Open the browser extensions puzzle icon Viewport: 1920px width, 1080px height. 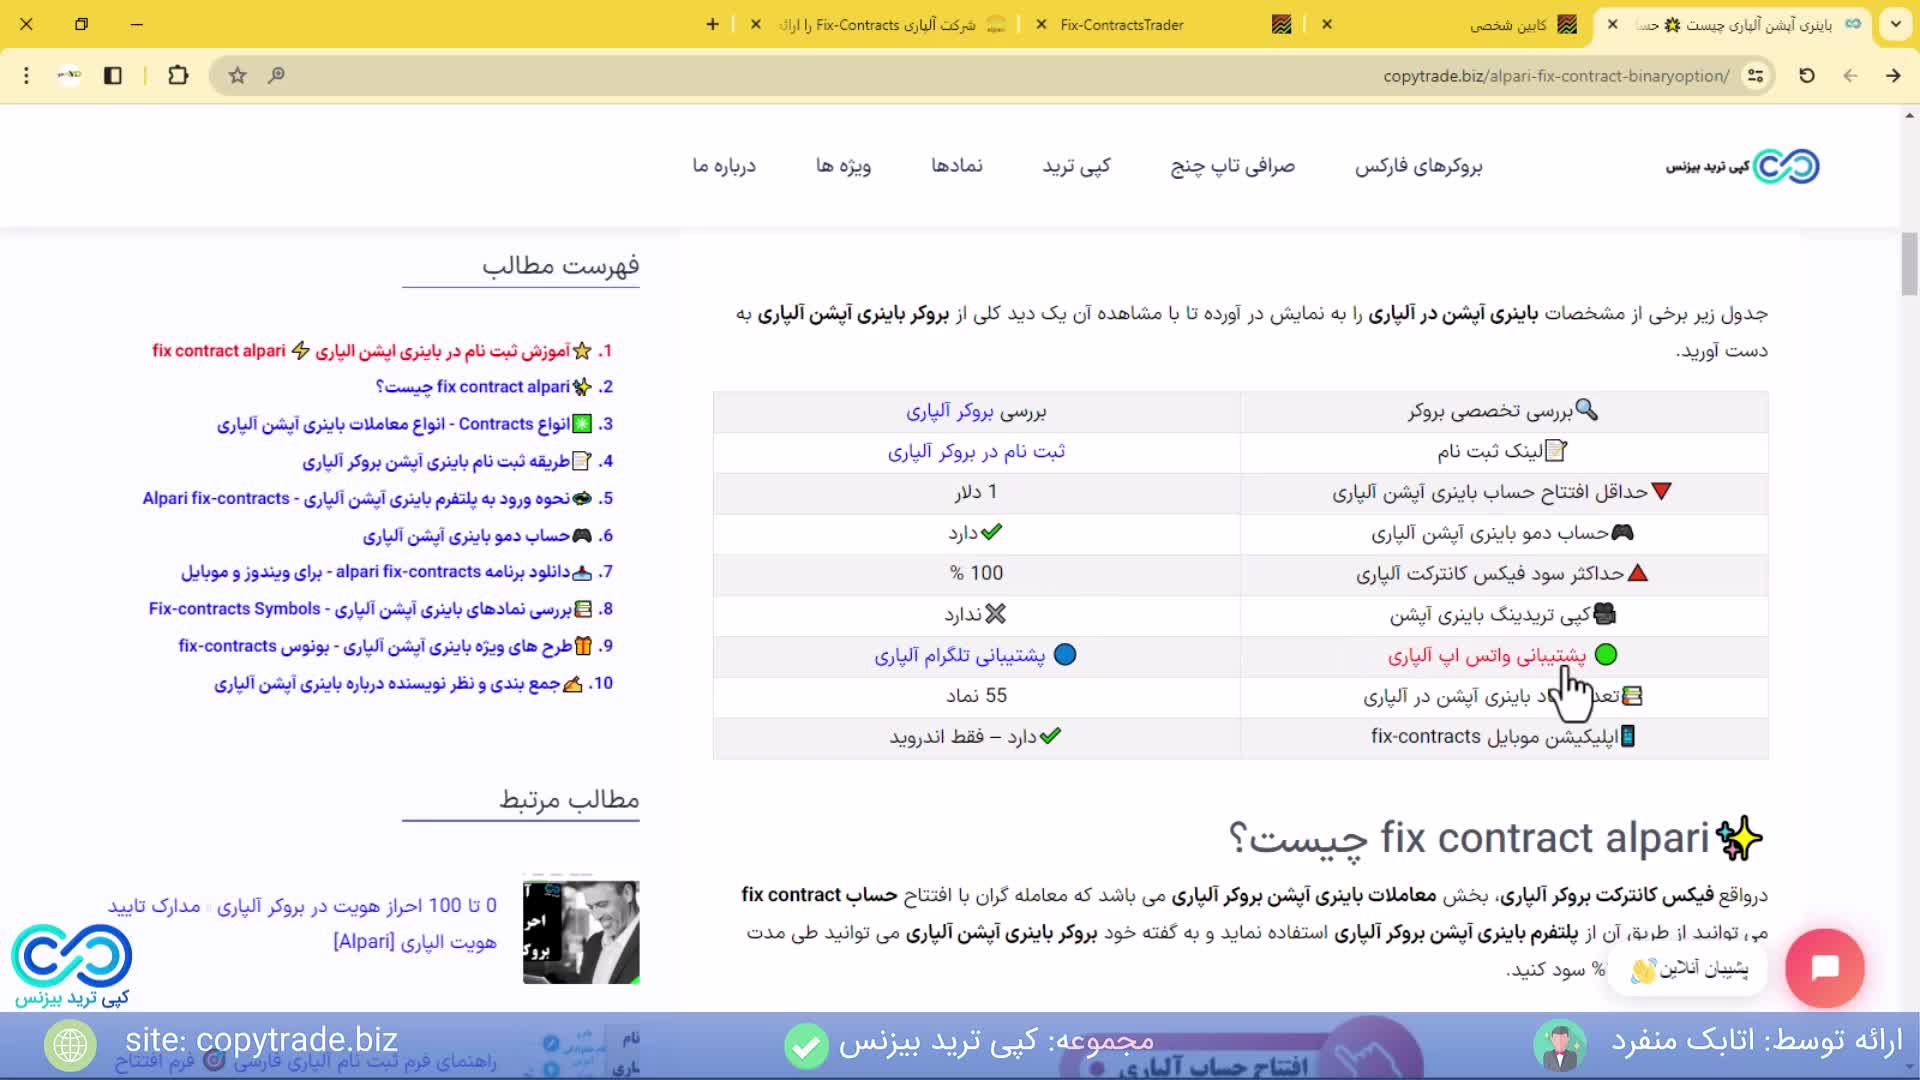[x=178, y=75]
